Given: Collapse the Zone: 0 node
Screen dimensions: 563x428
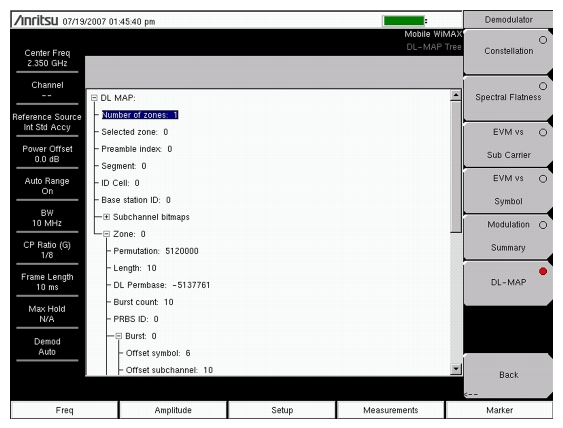Looking at the screenshot, I should (106, 234).
